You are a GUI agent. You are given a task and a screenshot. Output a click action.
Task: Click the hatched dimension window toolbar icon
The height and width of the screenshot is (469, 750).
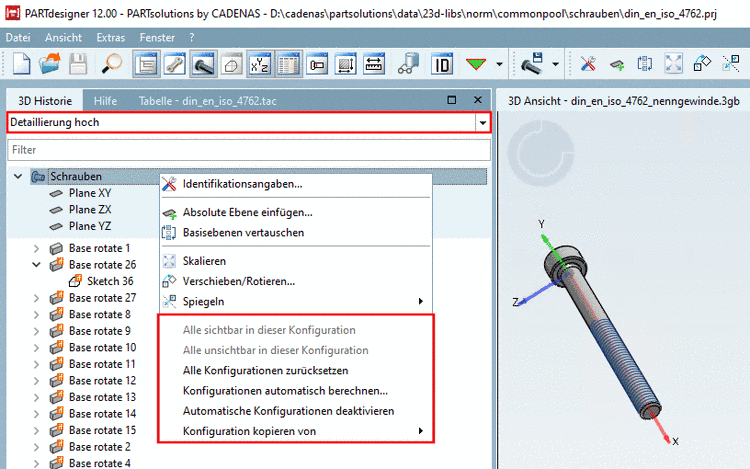coord(345,64)
